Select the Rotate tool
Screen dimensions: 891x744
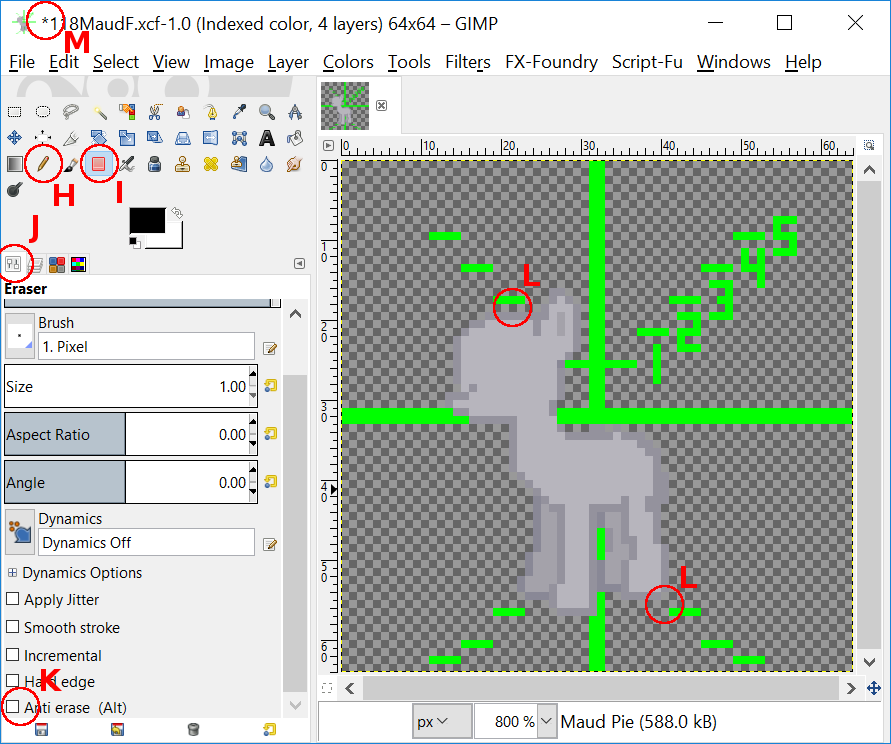pos(99,138)
